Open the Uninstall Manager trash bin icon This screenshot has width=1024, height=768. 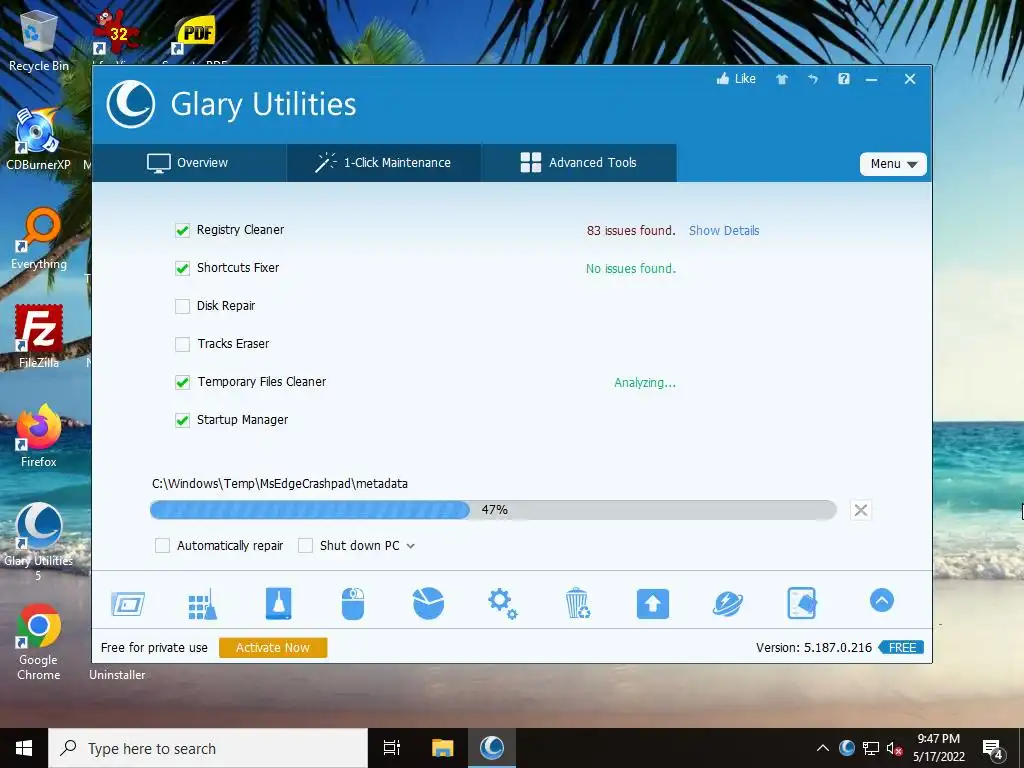pyautogui.click(x=578, y=603)
